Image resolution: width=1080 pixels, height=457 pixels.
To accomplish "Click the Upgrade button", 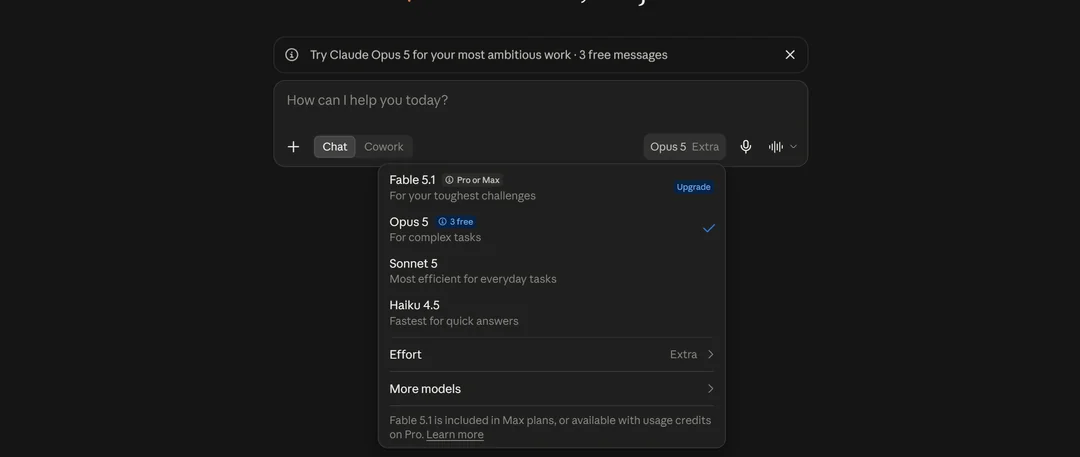I will point(694,187).
